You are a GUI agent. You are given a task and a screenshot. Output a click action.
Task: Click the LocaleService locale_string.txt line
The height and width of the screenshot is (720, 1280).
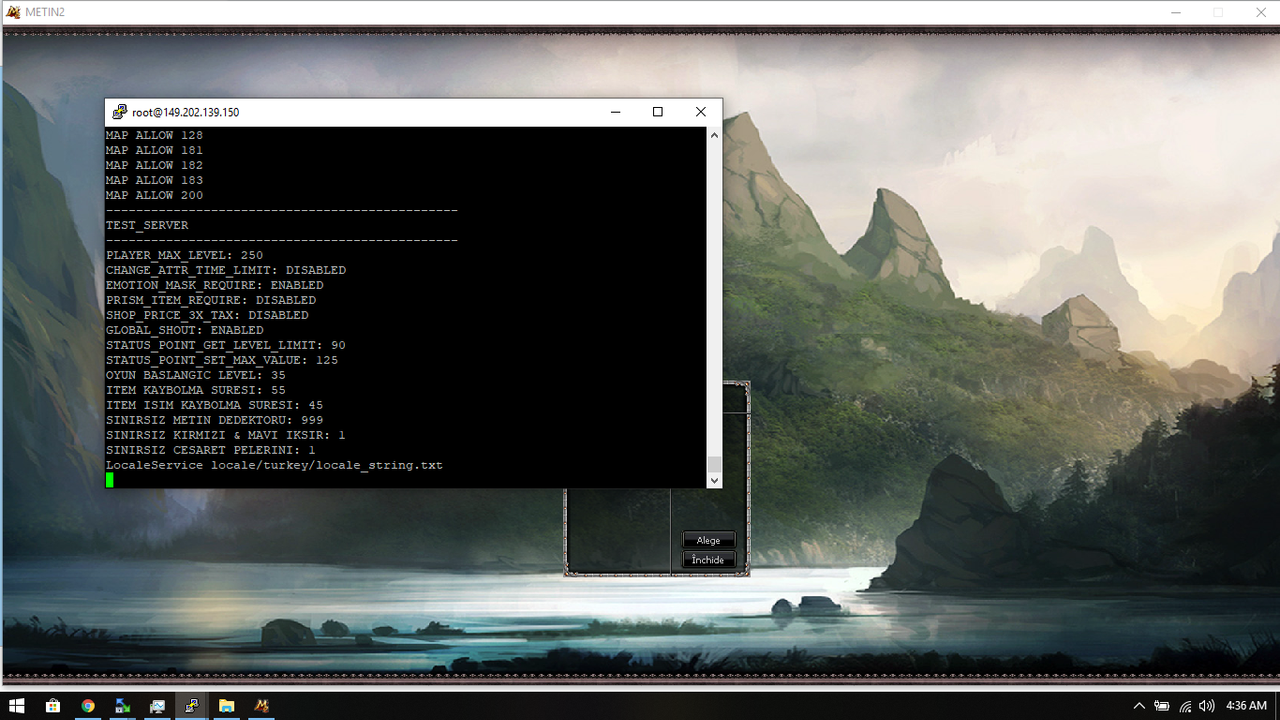click(x=274, y=465)
